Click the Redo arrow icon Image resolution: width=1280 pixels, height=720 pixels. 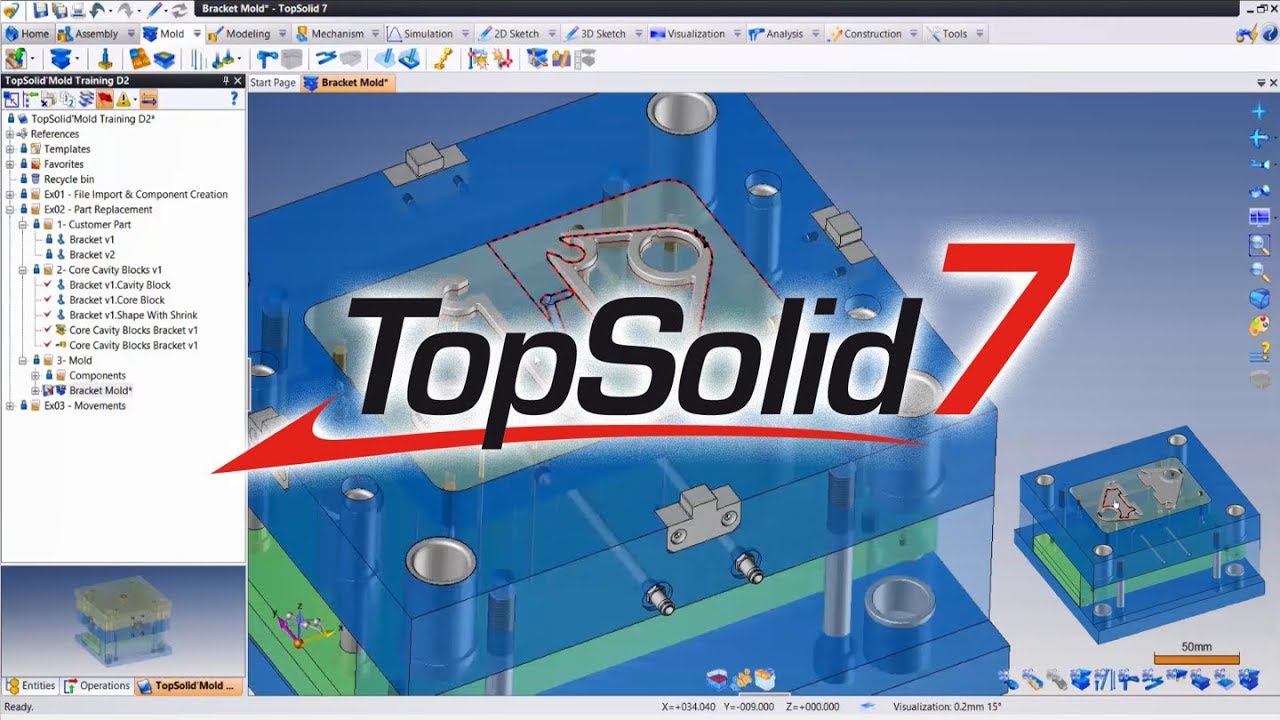pos(128,9)
